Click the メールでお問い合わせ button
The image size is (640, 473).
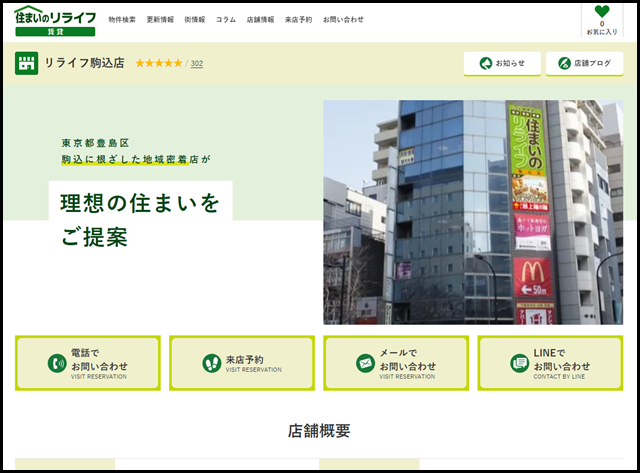point(396,363)
